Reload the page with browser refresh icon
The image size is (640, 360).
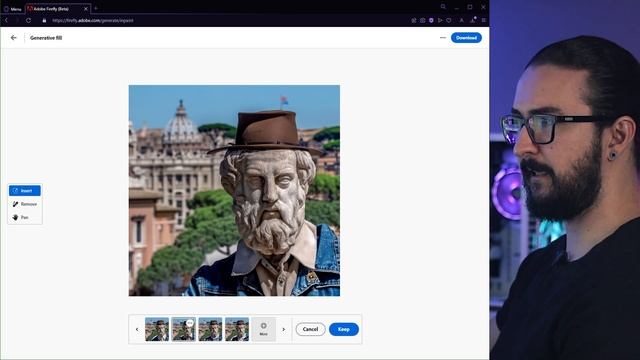click(28, 20)
